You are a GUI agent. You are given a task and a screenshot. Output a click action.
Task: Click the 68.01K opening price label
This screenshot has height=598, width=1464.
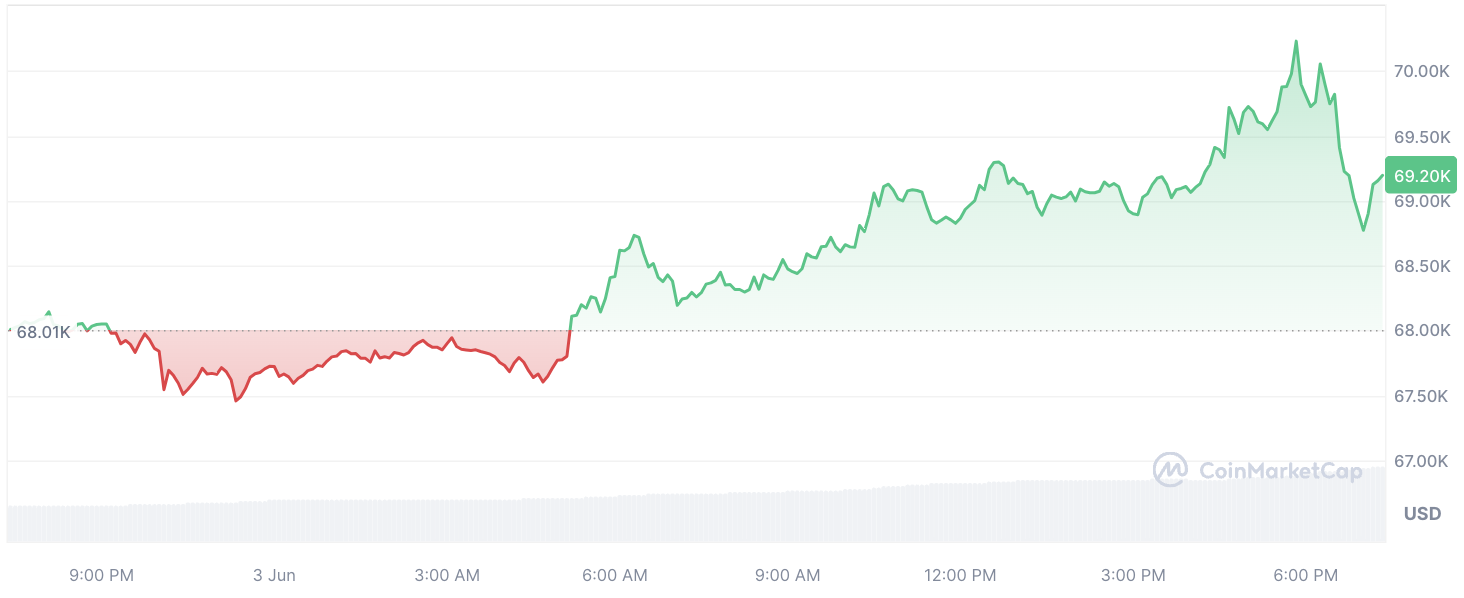43,332
